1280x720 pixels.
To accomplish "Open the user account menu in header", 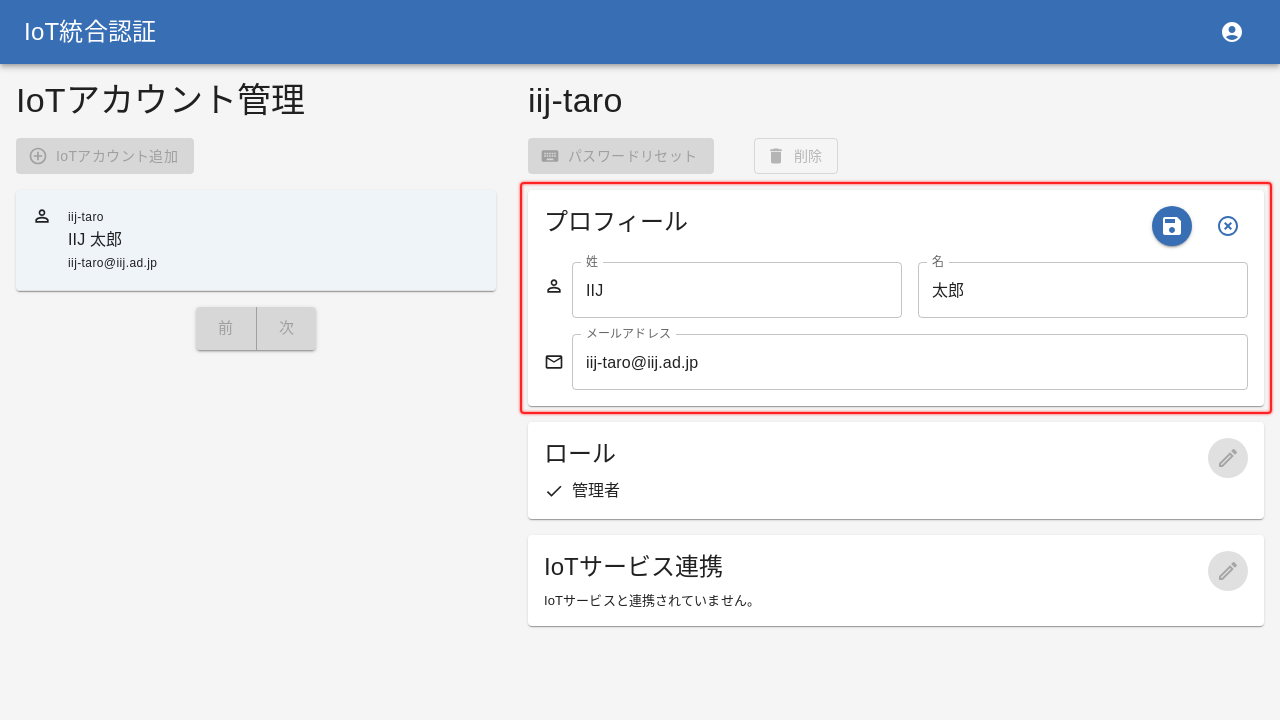I will (x=1232, y=32).
